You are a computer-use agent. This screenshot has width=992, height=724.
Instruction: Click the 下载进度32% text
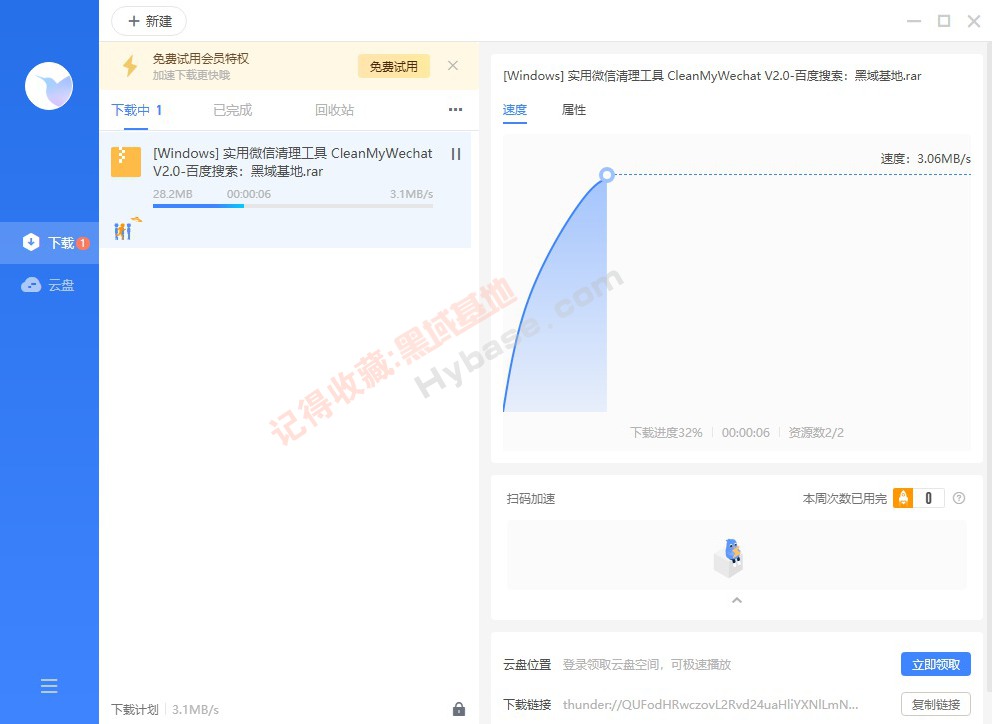coord(666,433)
